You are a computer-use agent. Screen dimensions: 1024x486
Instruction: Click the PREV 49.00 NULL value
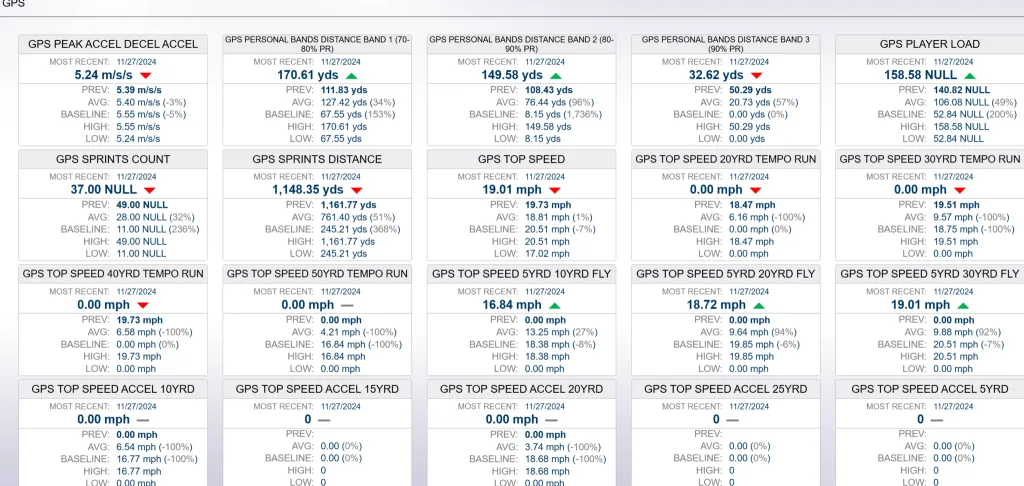(x=141, y=205)
